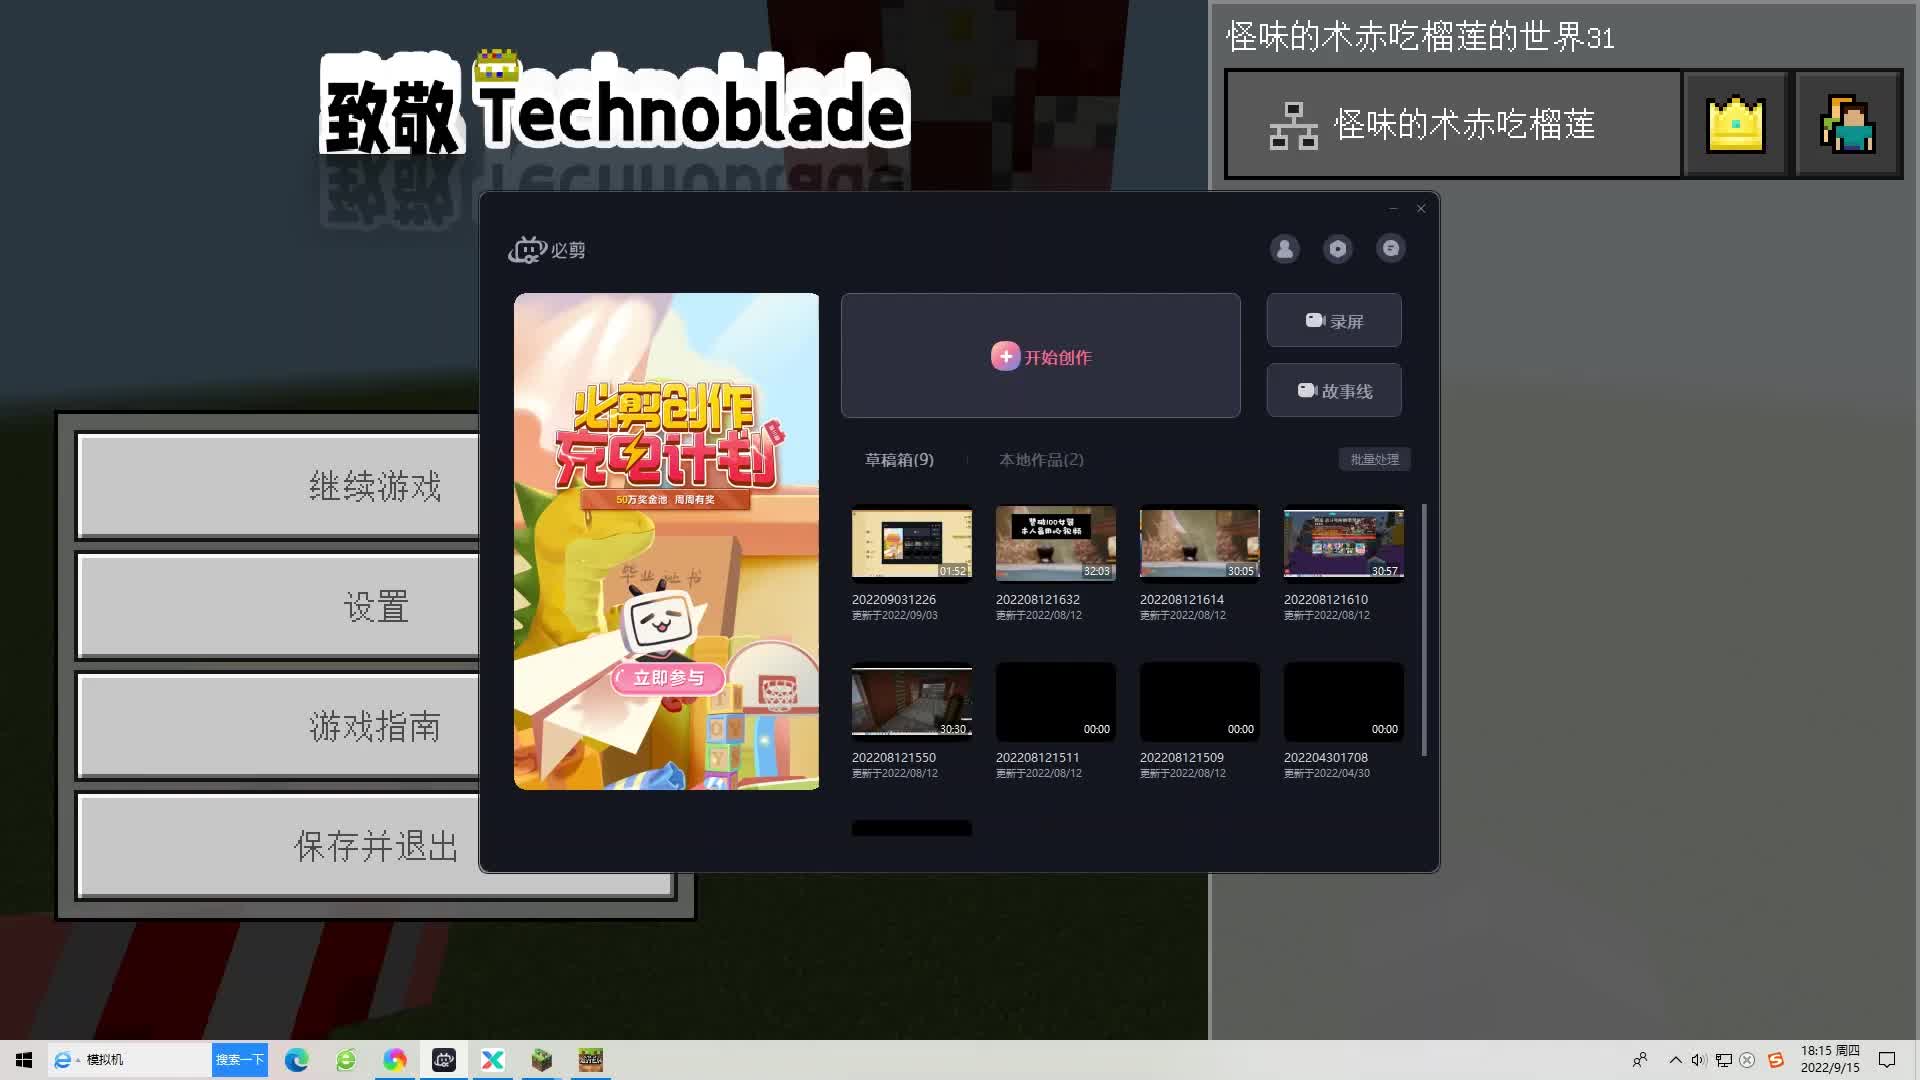Screen dimensions: 1920x1080
Task: Open the hexagon settings icon in 必剪
Action: click(x=1337, y=249)
